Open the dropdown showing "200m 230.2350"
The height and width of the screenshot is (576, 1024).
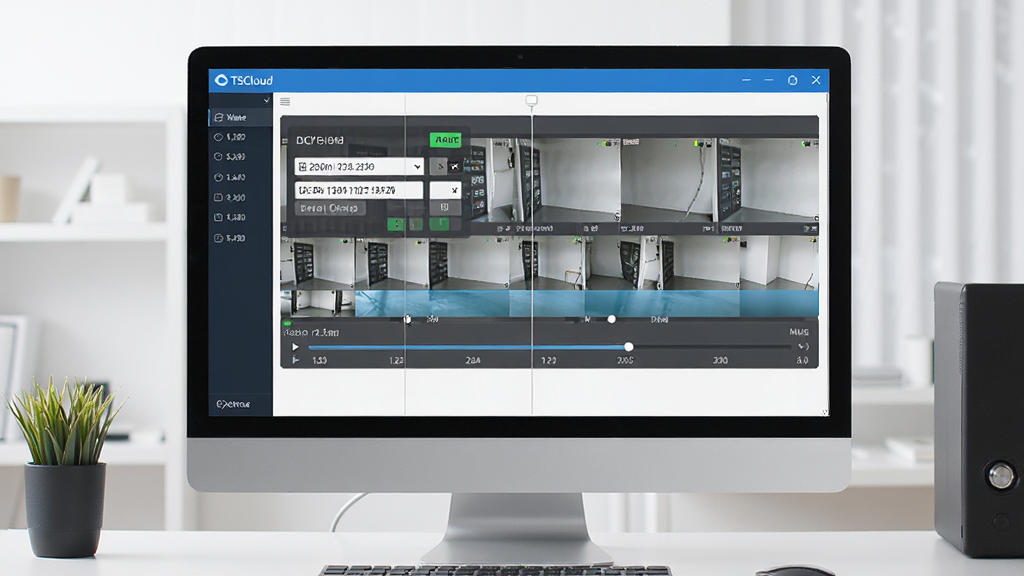359,167
